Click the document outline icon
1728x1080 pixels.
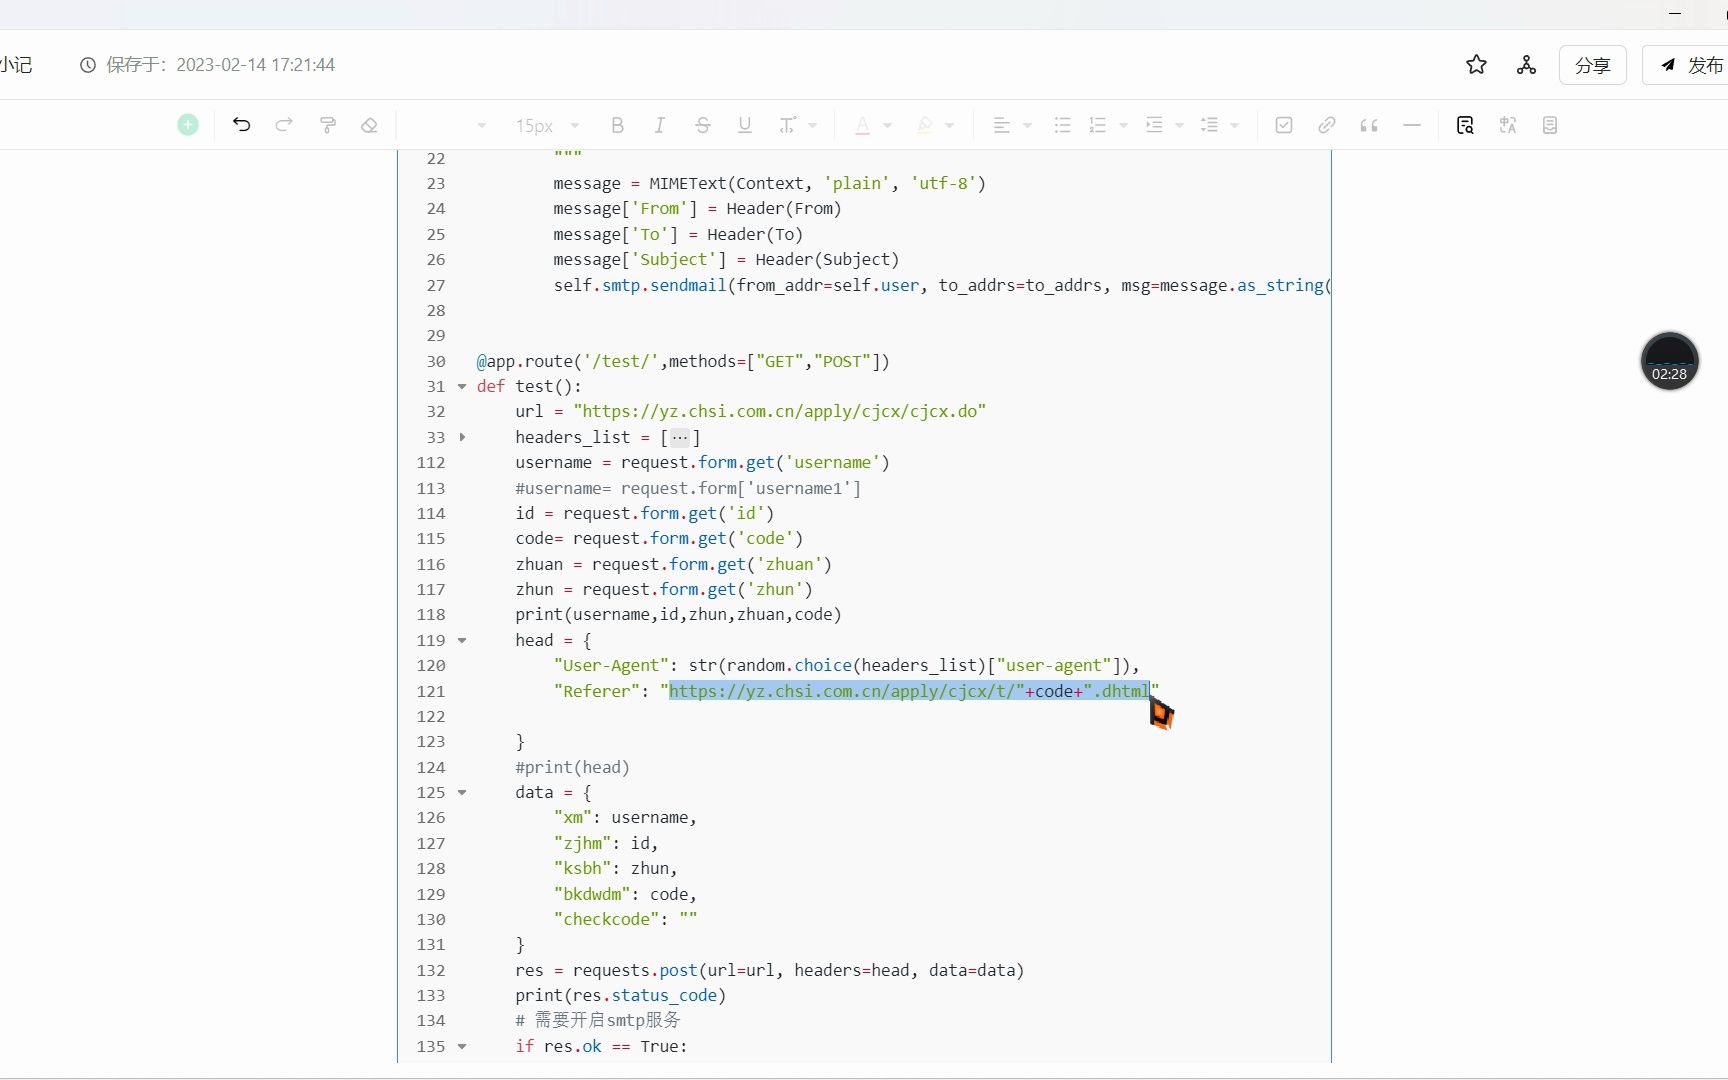point(1550,125)
